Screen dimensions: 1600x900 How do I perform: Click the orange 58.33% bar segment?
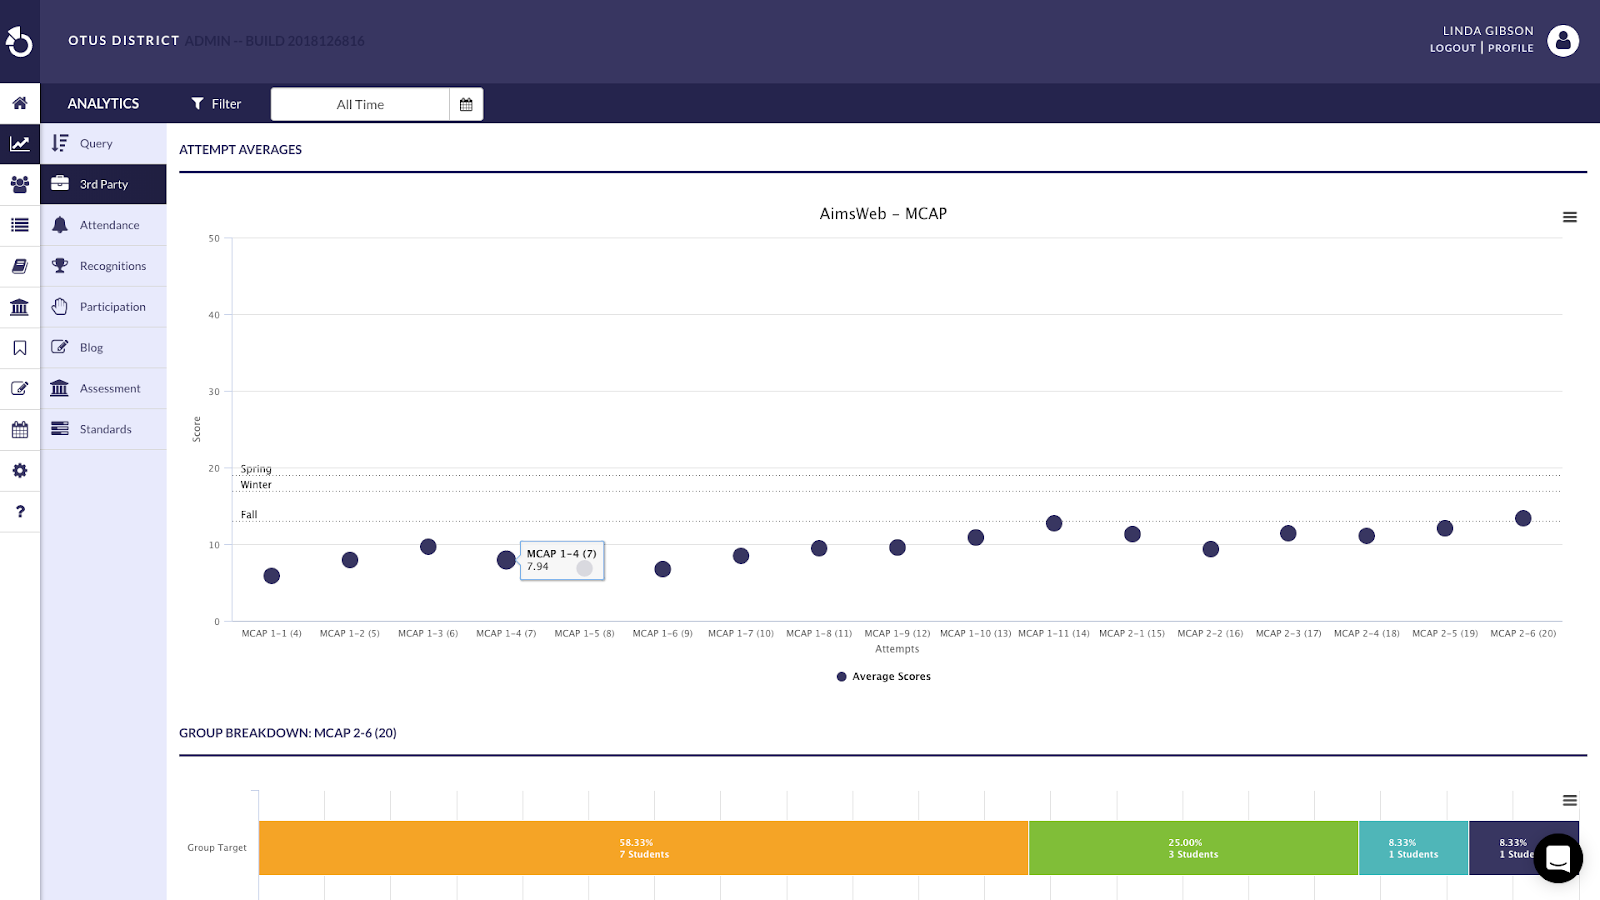point(643,848)
